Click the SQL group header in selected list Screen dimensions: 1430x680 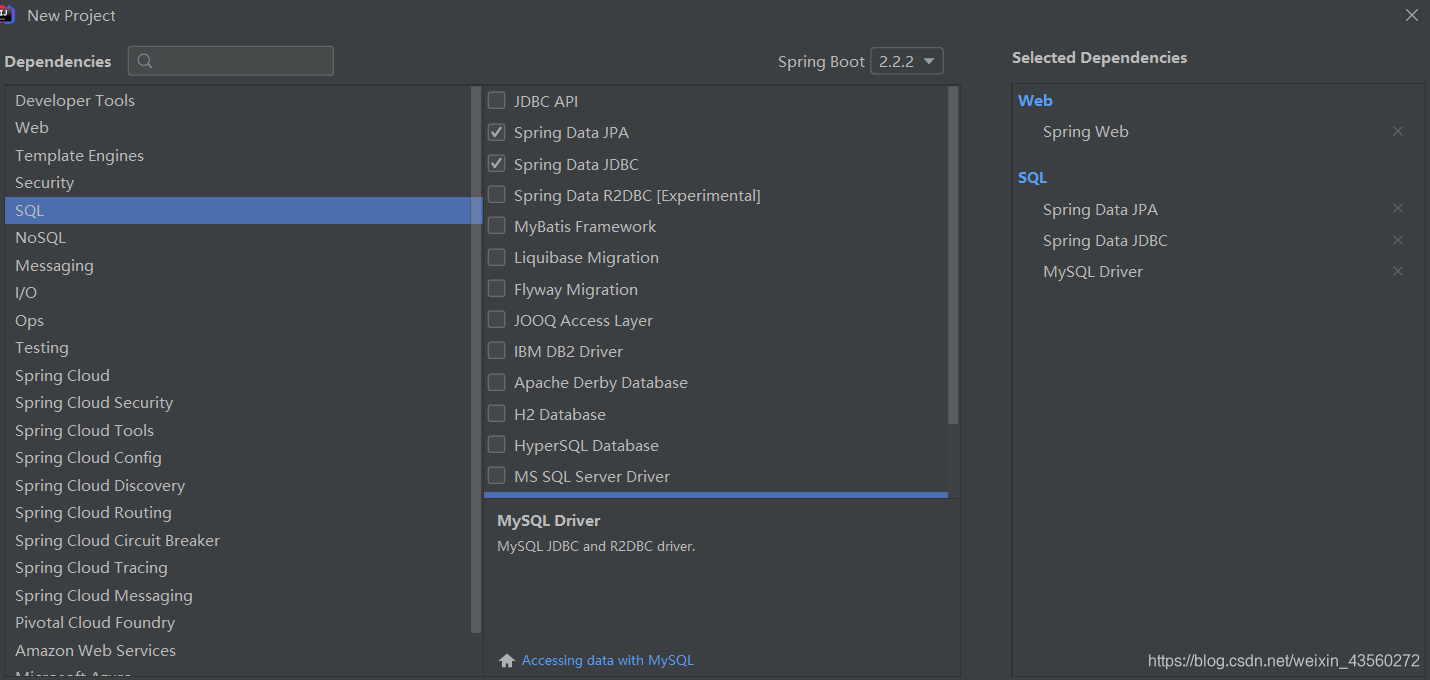1032,177
